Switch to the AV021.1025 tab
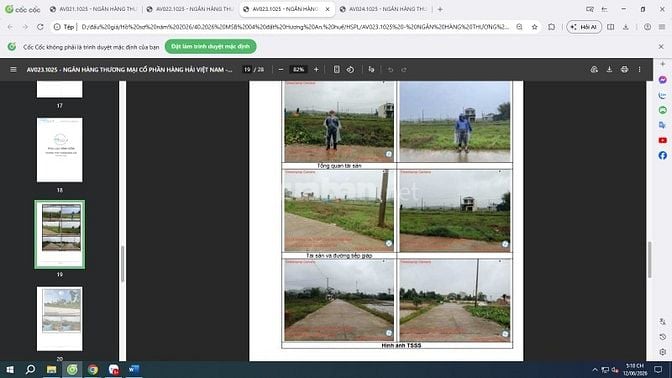 [93, 9]
